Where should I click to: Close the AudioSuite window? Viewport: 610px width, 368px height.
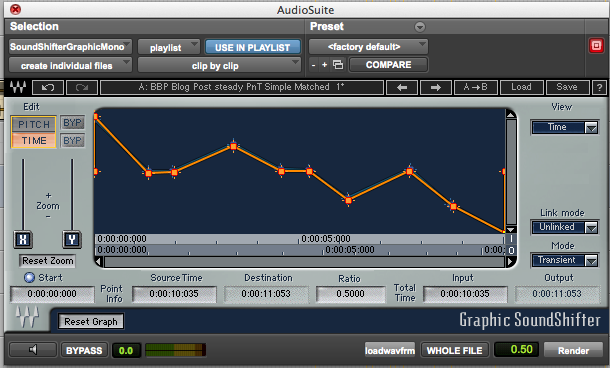coord(15,9)
